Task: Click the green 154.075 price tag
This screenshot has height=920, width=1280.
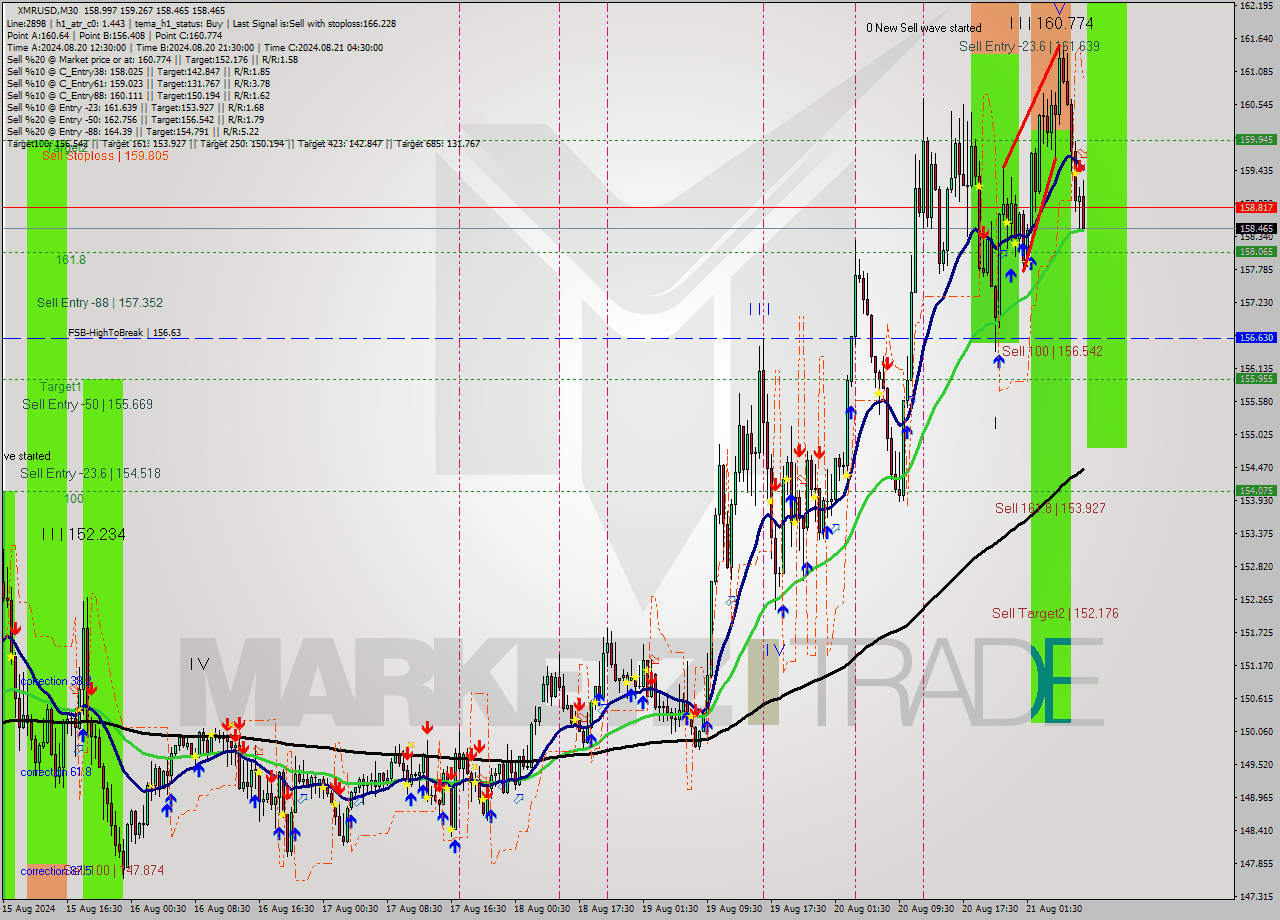Action: (x=1256, y=491)
